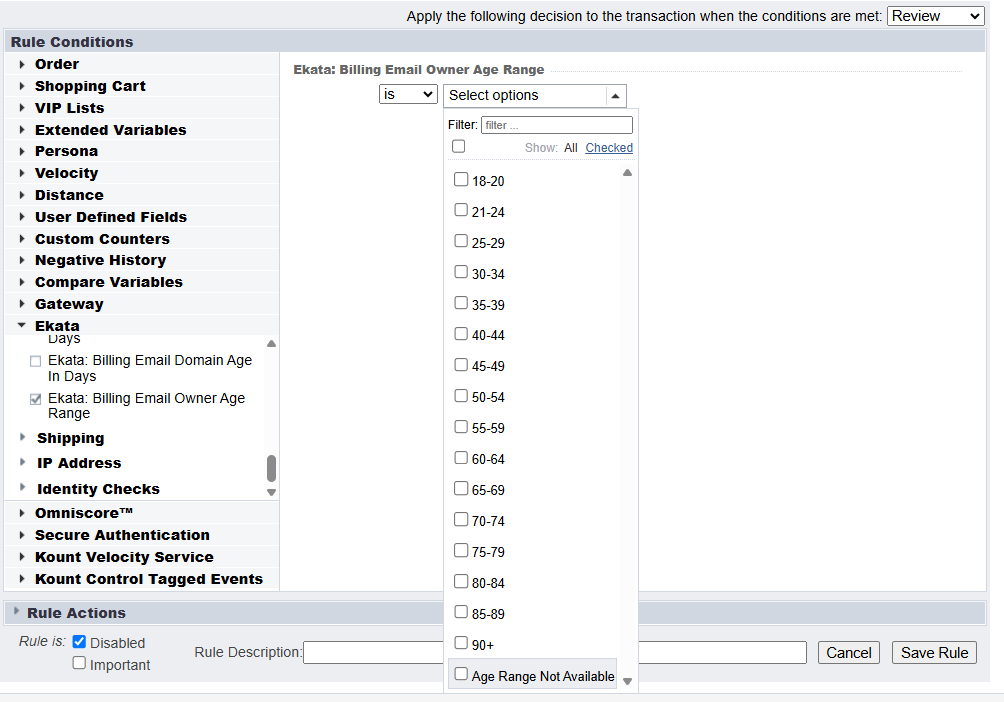
Task: Click the Ekata list scrollbar thumb
Action: point(271,468)
